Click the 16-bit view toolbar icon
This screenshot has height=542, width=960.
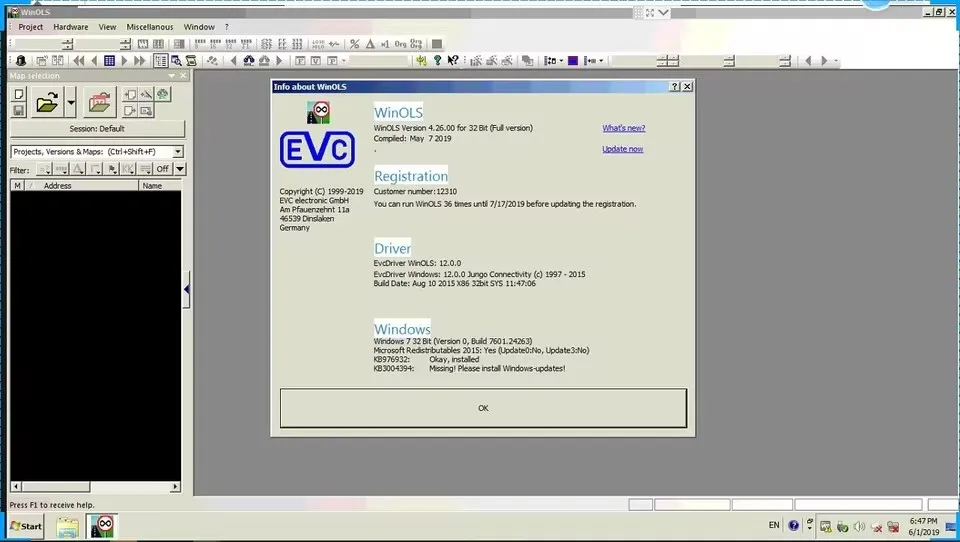click(x=215, y=44)
